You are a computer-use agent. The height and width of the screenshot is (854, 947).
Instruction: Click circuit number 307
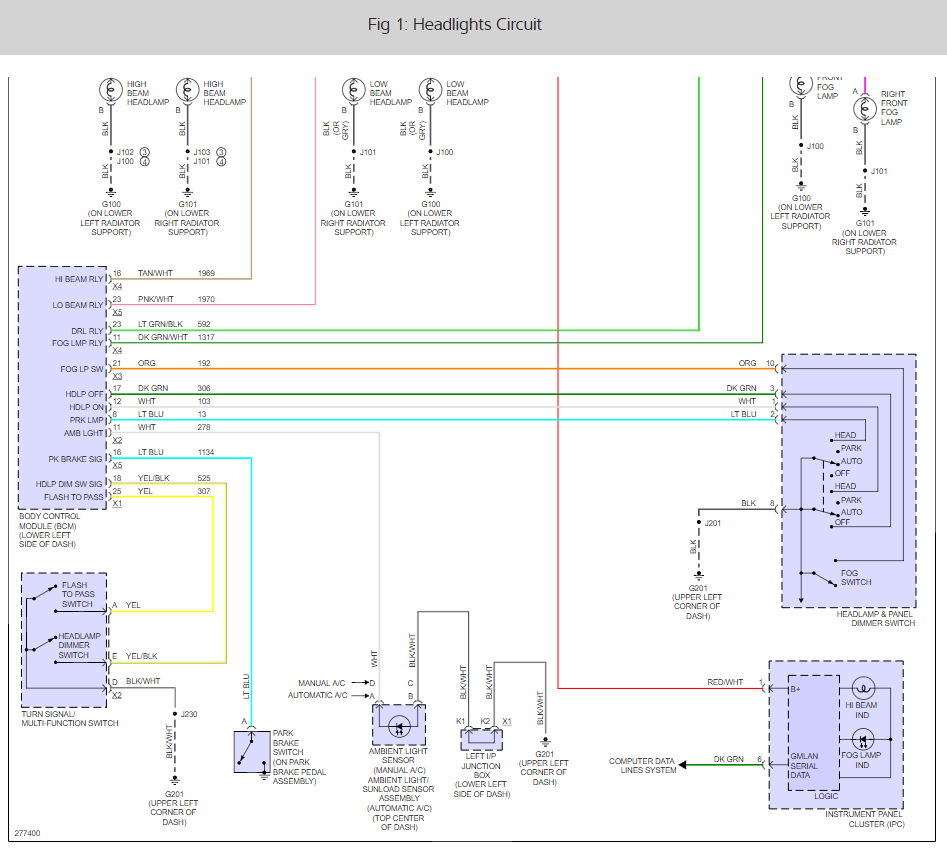tap(204, 491)
